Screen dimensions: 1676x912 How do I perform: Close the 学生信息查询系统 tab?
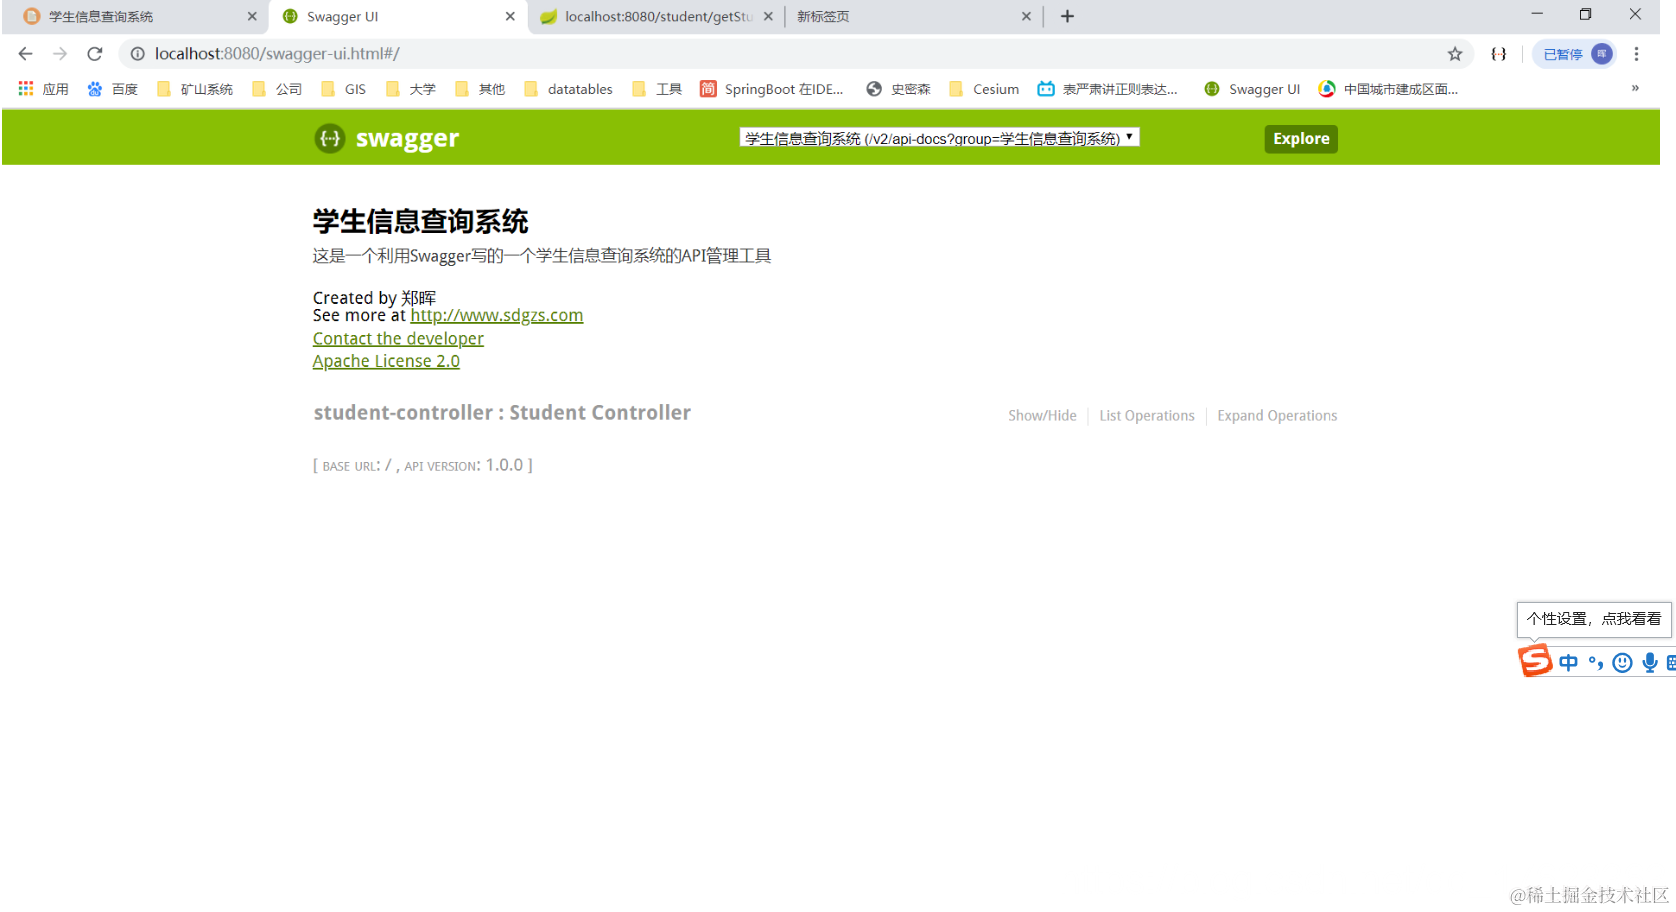click(x=252, y=16)
